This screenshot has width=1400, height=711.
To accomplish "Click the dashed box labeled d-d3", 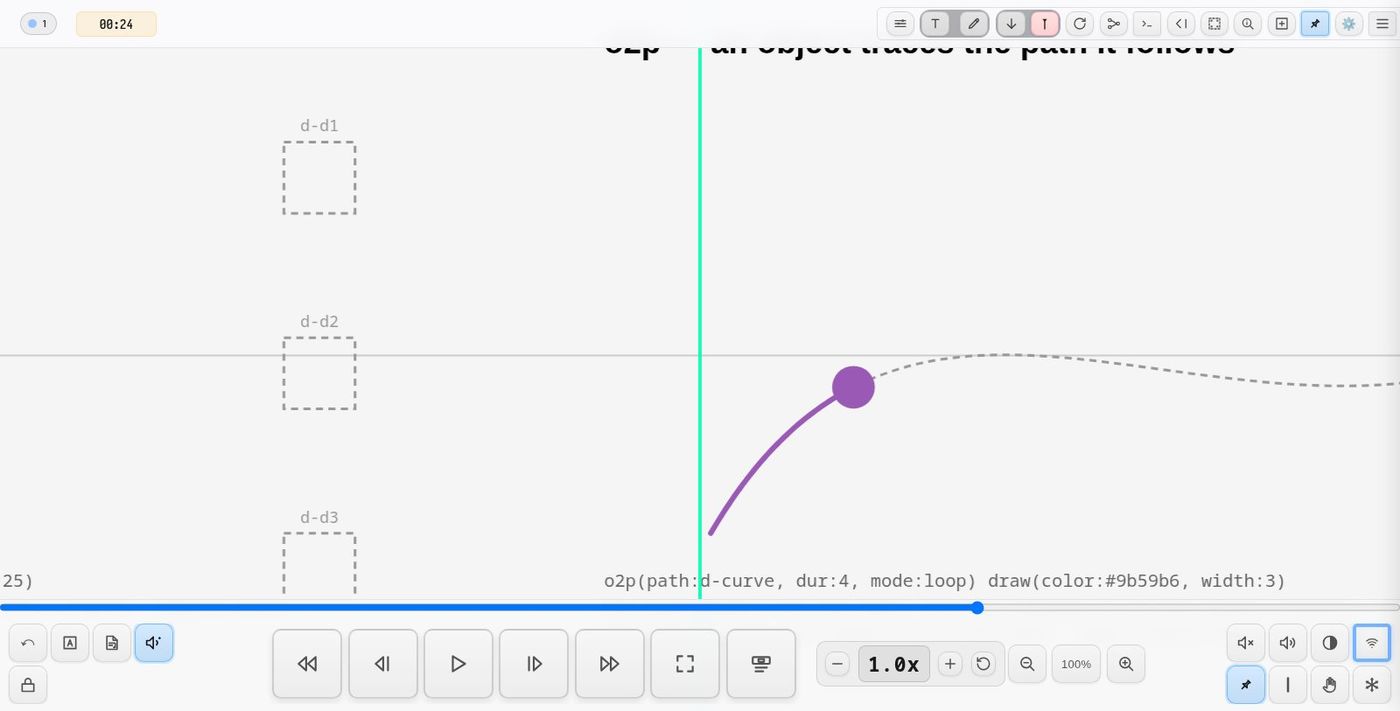I will point(319,563).
